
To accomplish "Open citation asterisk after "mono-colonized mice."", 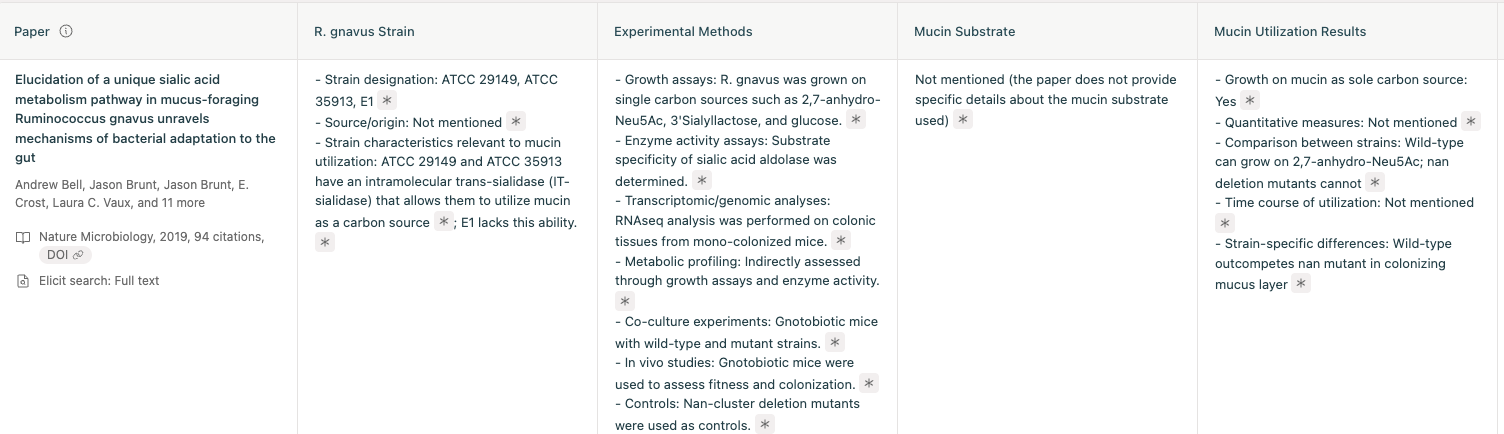I will pyautogui.click(x=841, y=241).
